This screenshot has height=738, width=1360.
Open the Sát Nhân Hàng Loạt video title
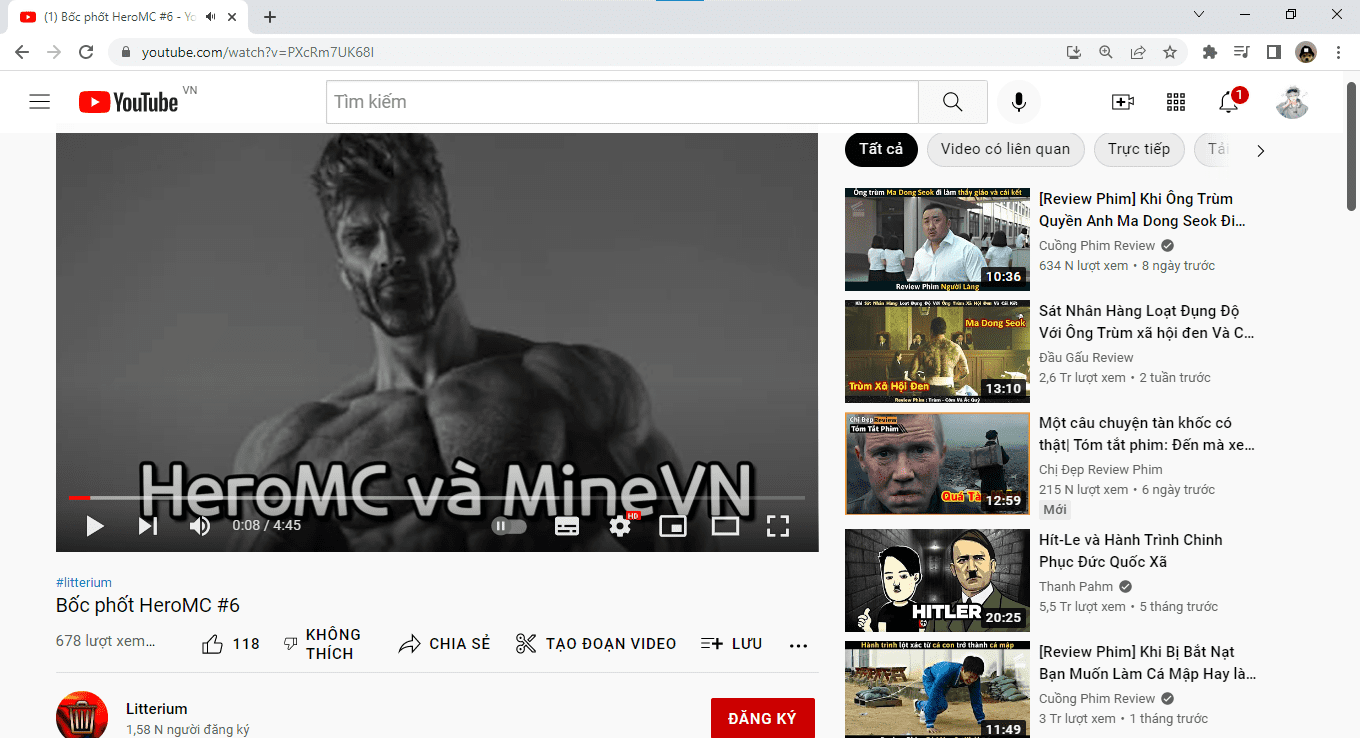click(1147, 322)
